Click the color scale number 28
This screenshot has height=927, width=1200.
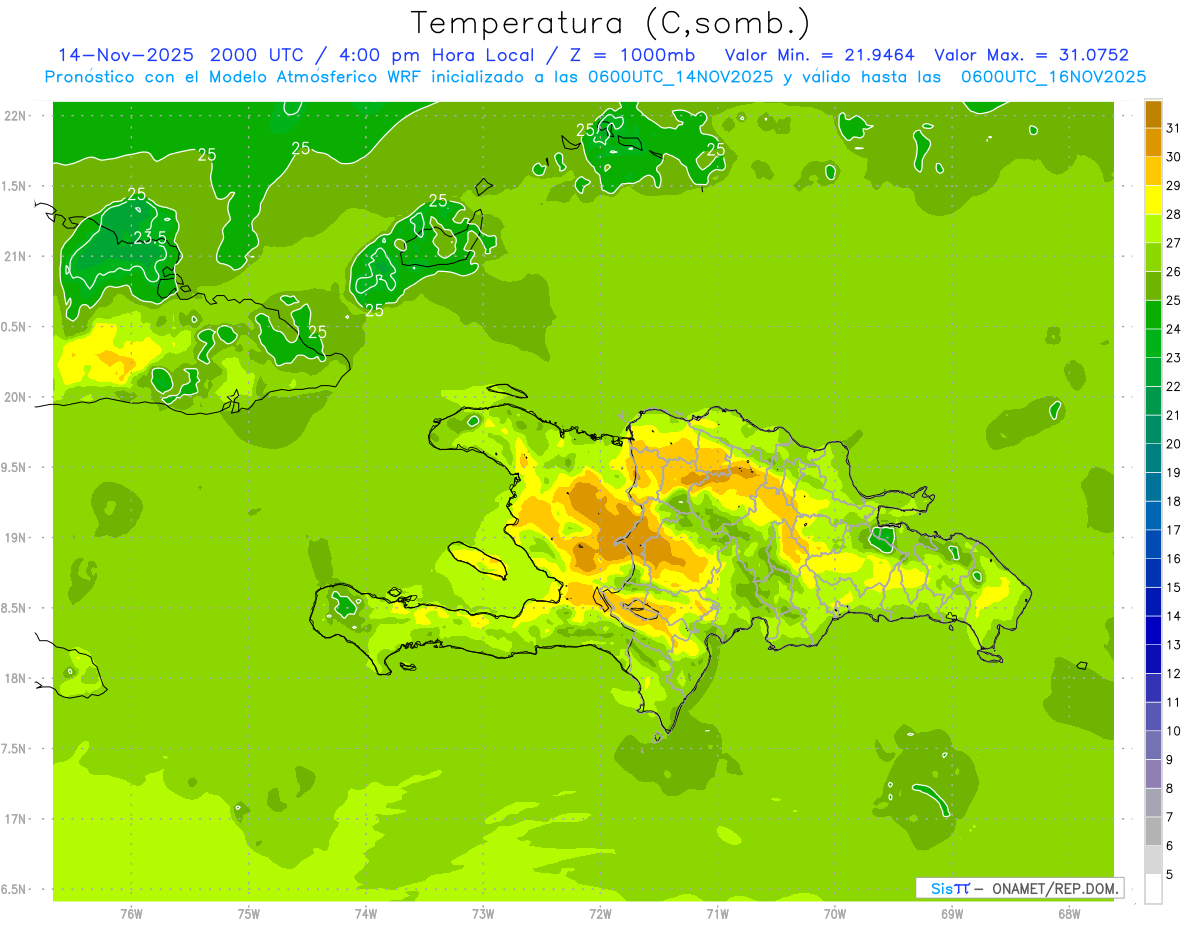(1173, 214)
